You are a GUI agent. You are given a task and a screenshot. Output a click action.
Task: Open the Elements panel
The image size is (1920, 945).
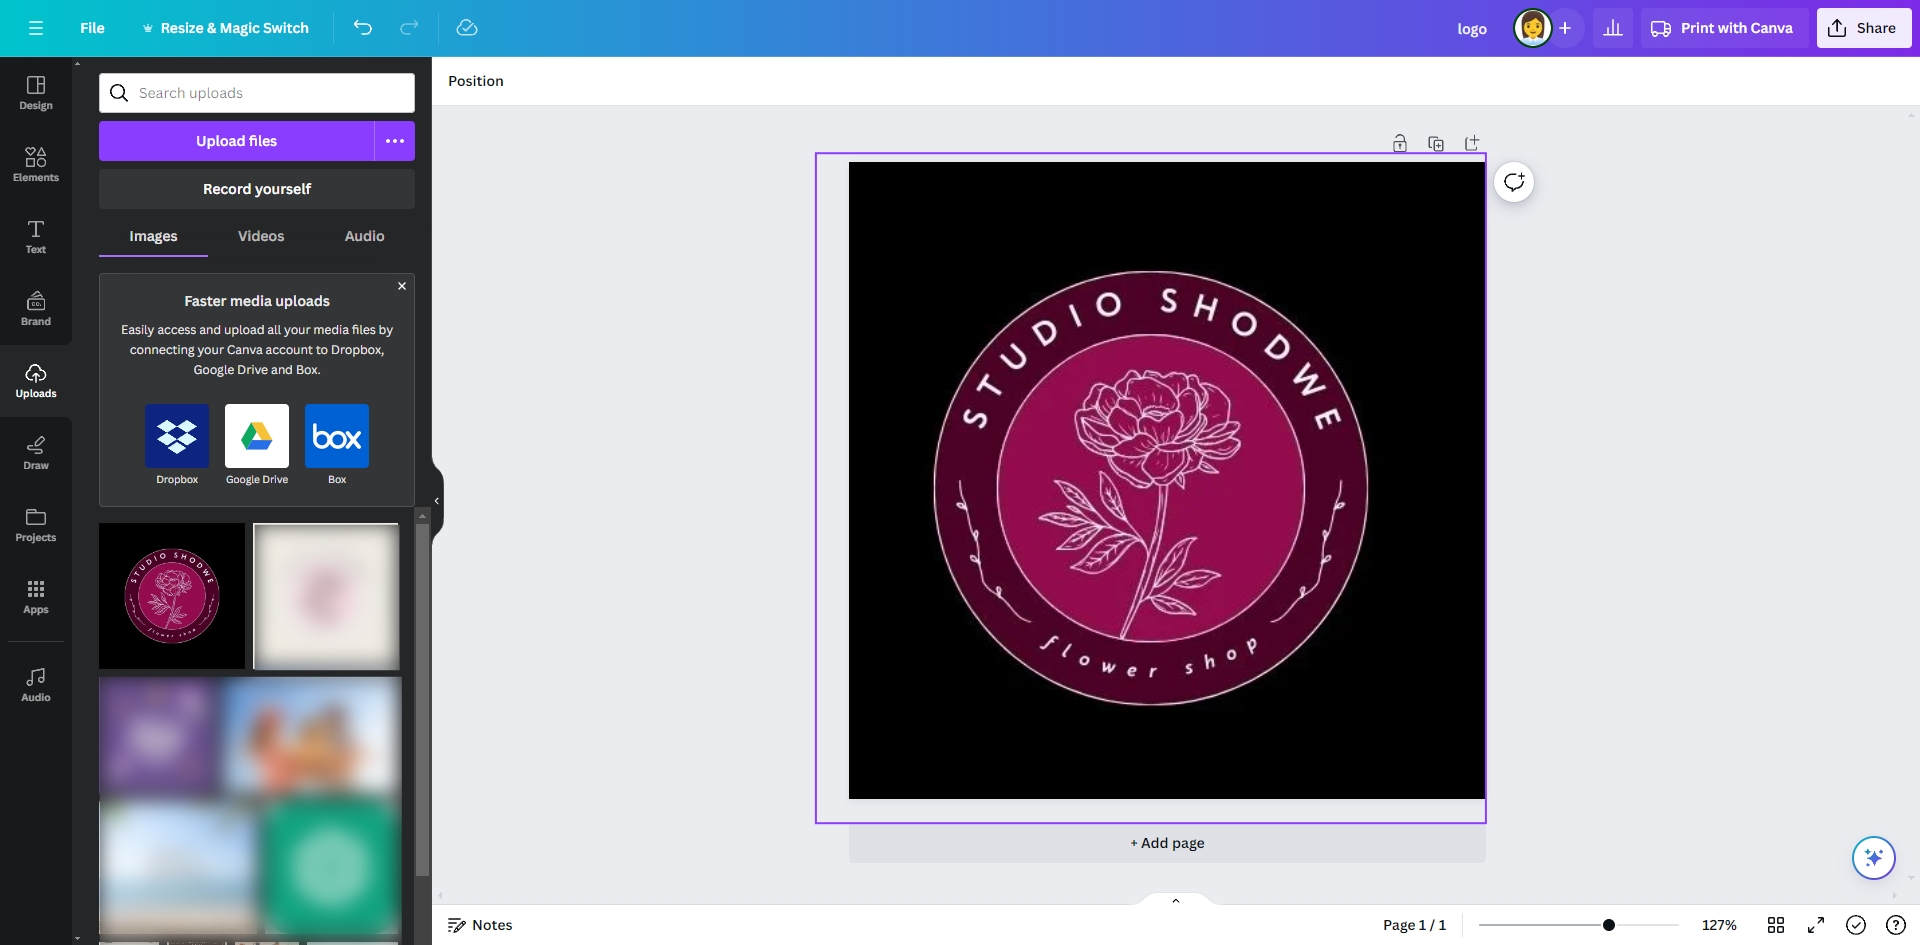36,165
